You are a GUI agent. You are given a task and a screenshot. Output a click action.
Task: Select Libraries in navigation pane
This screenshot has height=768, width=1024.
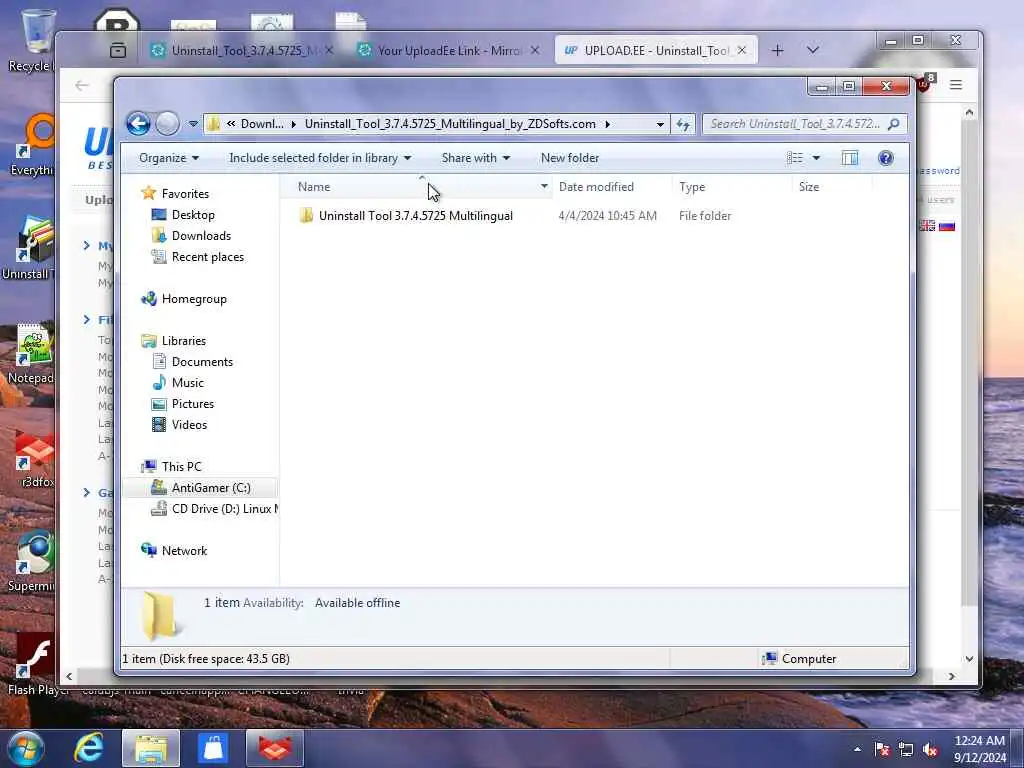click(184, 341)
